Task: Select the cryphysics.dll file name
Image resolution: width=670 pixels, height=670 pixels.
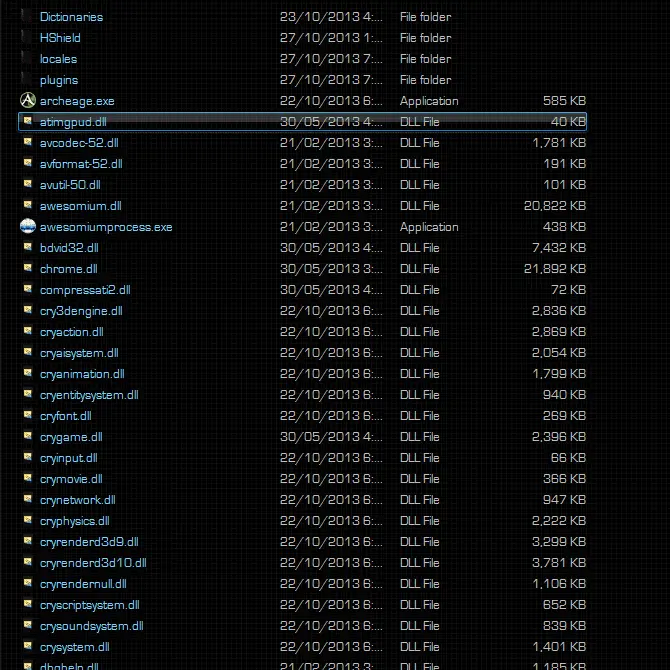Action: click(x=75, y=521)
